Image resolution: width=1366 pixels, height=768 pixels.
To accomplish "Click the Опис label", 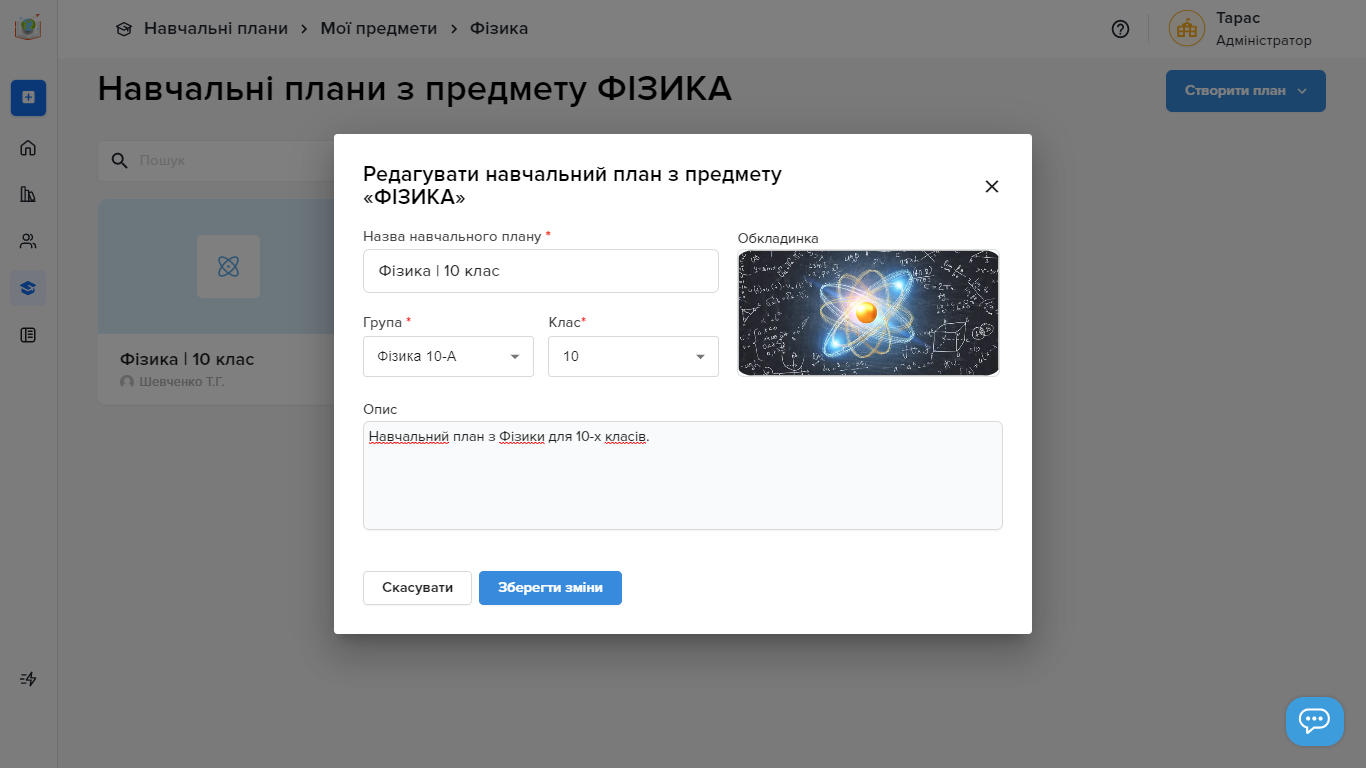I will pos(380,409).
